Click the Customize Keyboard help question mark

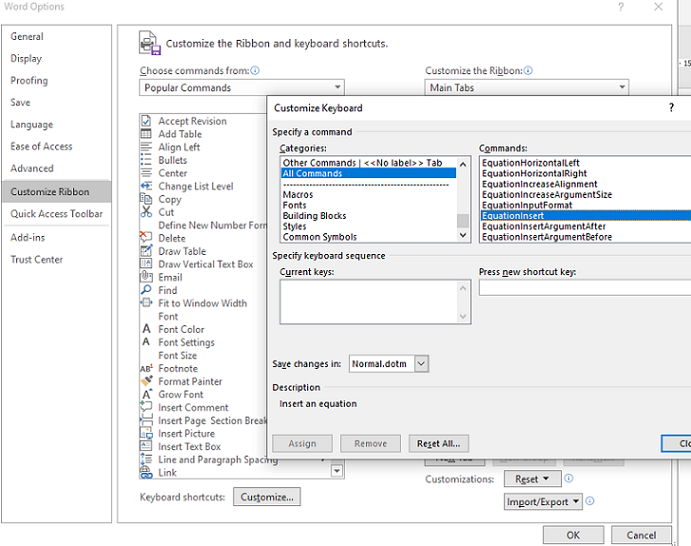(x=671, y=108)
